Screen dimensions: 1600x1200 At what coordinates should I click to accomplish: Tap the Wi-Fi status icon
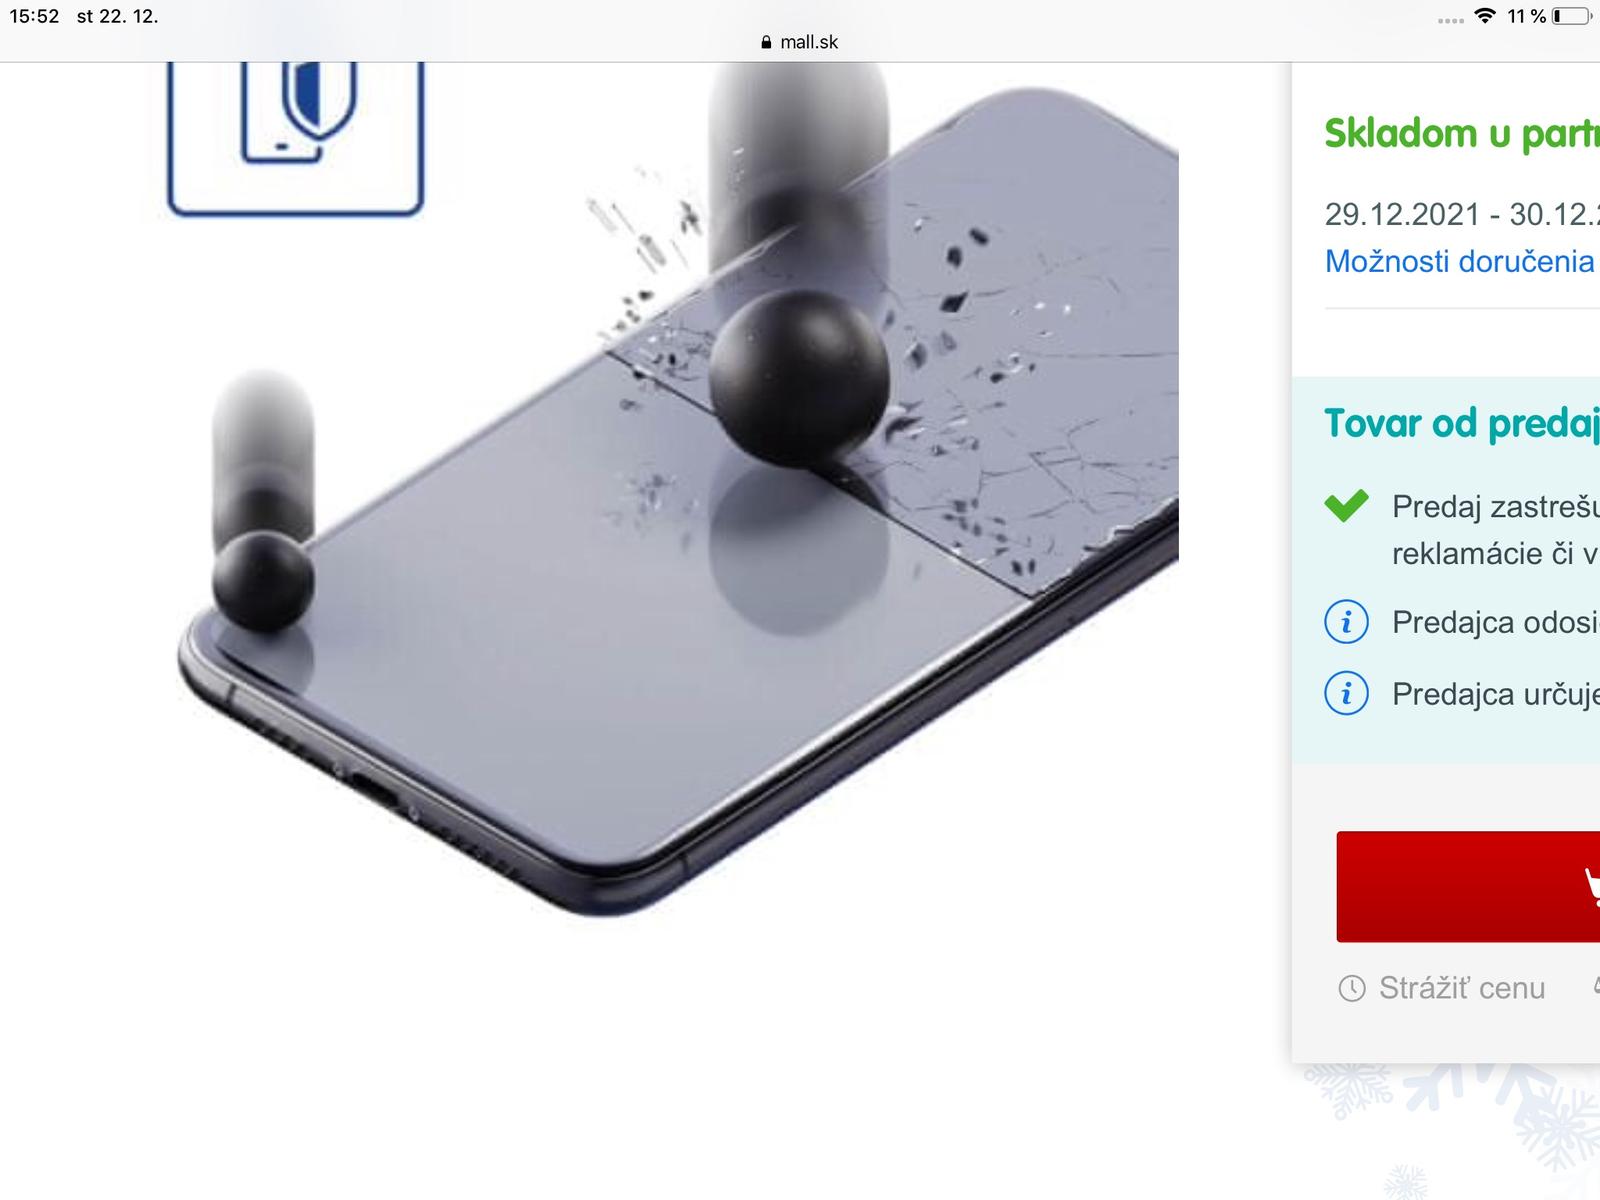coord(1485,16)
